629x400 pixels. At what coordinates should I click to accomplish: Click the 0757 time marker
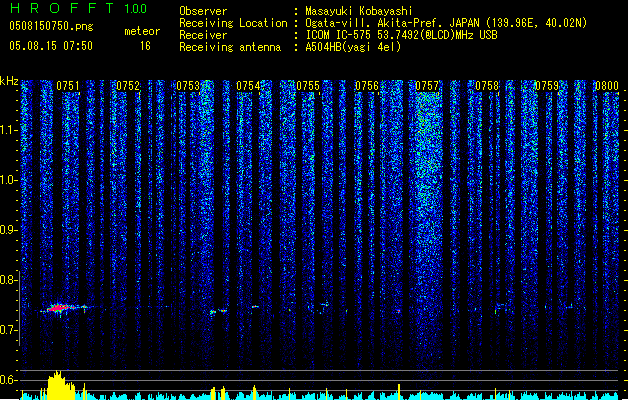[427, 86]
